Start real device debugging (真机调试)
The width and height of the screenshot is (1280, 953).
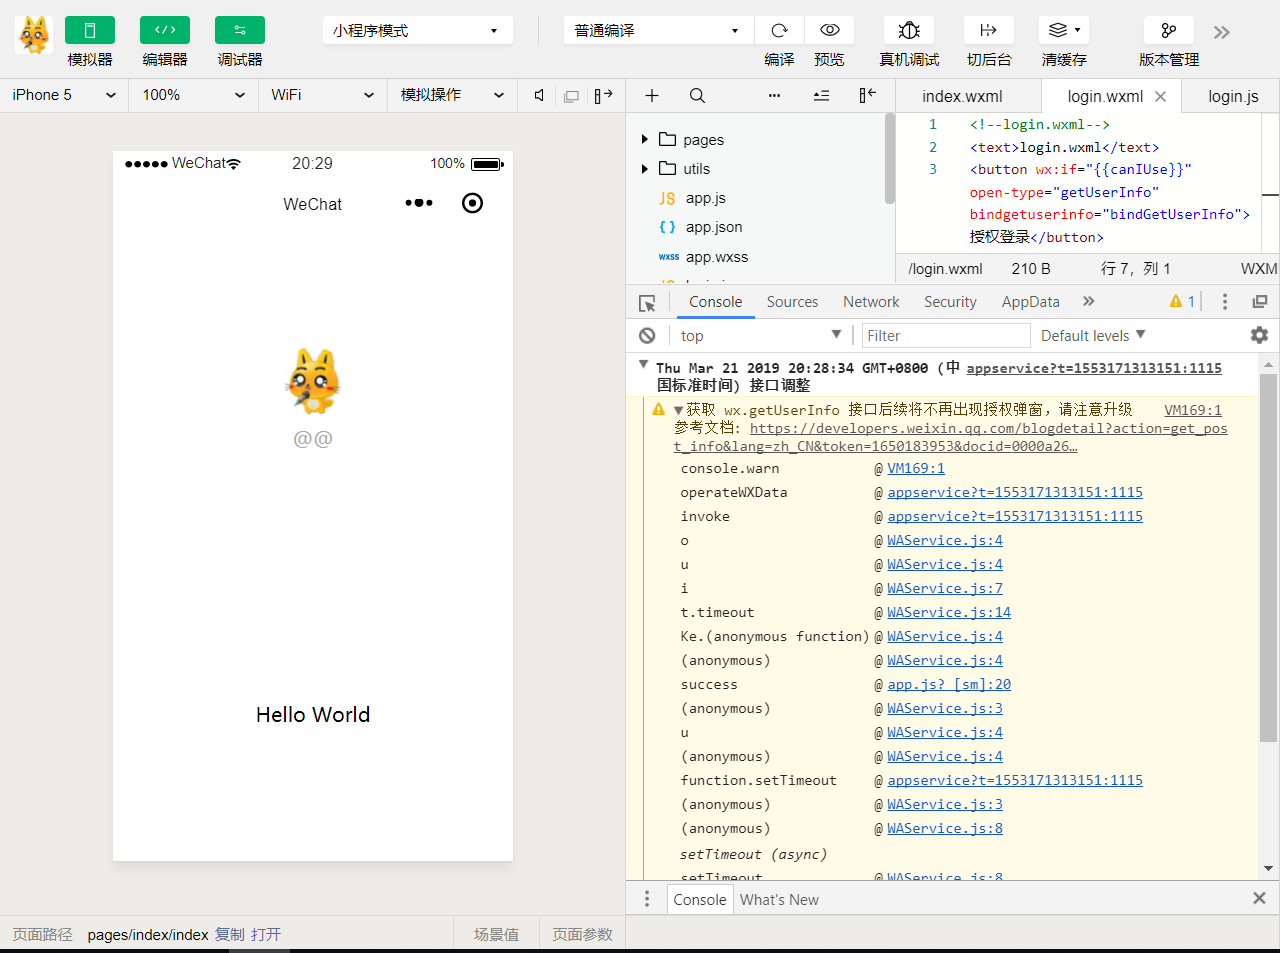coord(909,30)
